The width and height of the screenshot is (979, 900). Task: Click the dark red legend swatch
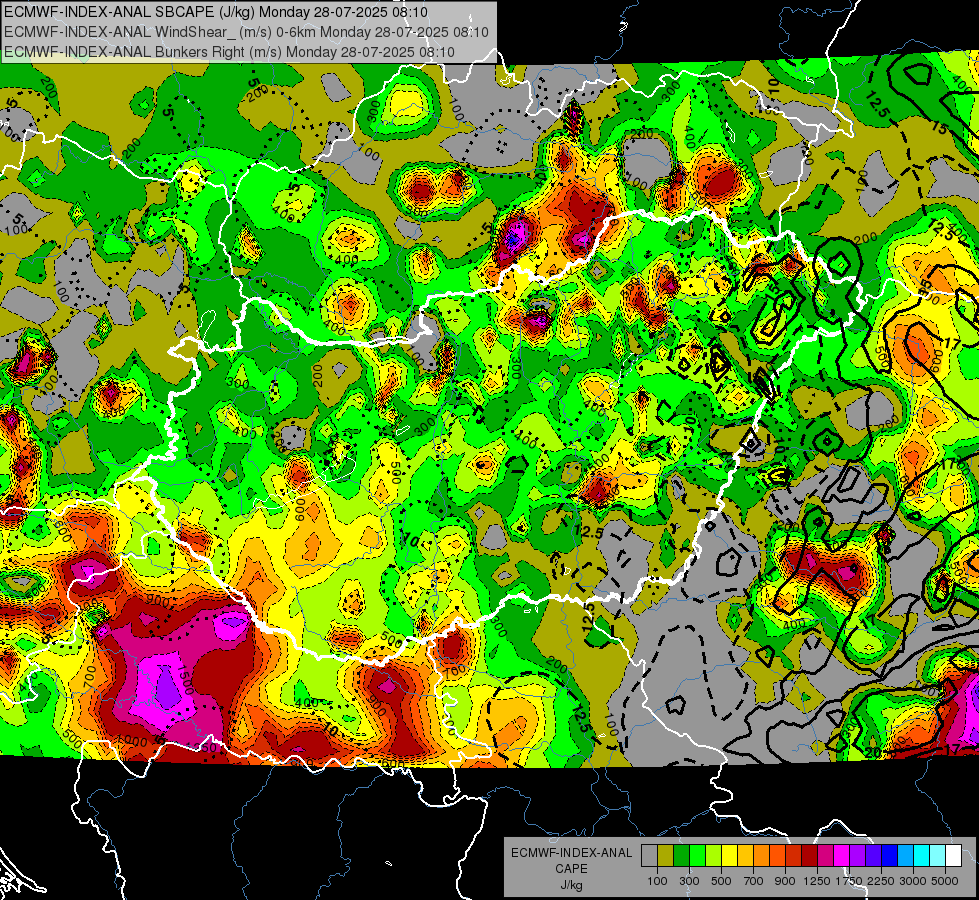pos(809,856)
